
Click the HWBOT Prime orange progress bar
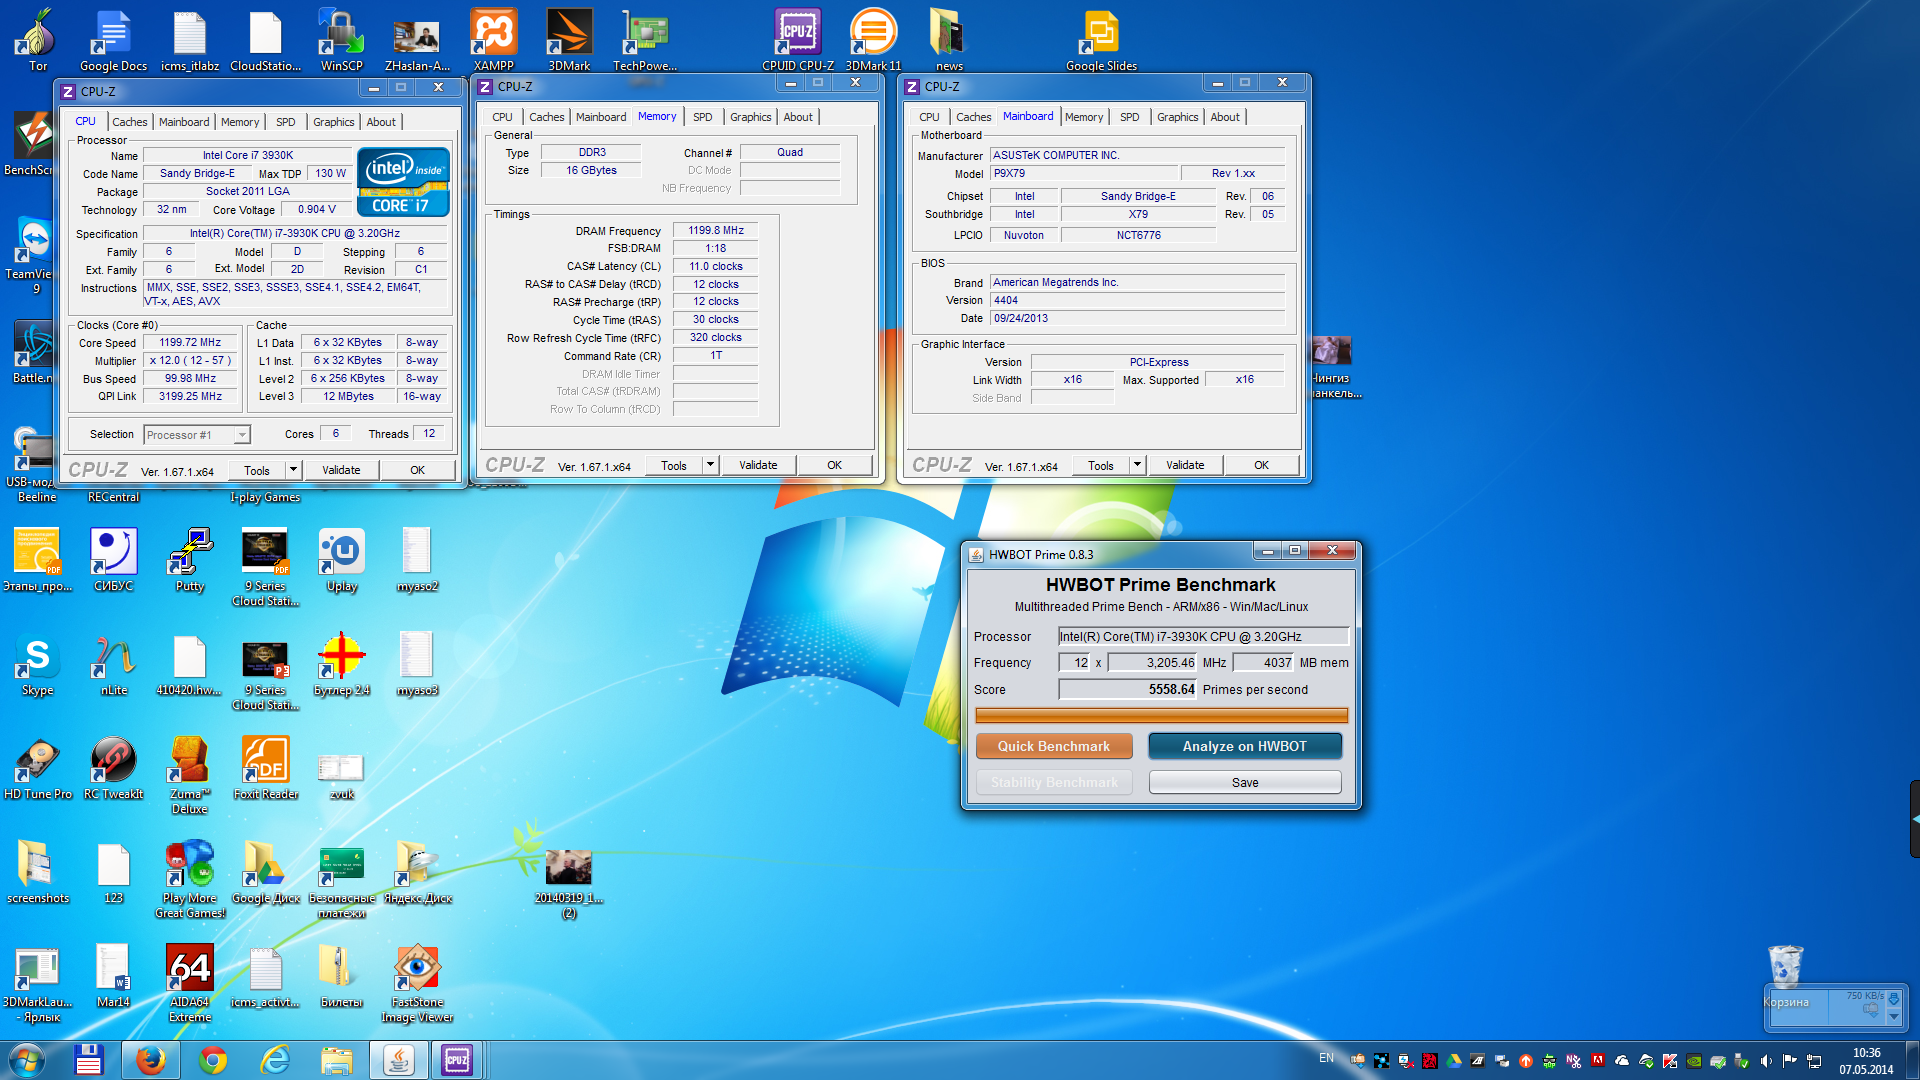(1161, 715)
